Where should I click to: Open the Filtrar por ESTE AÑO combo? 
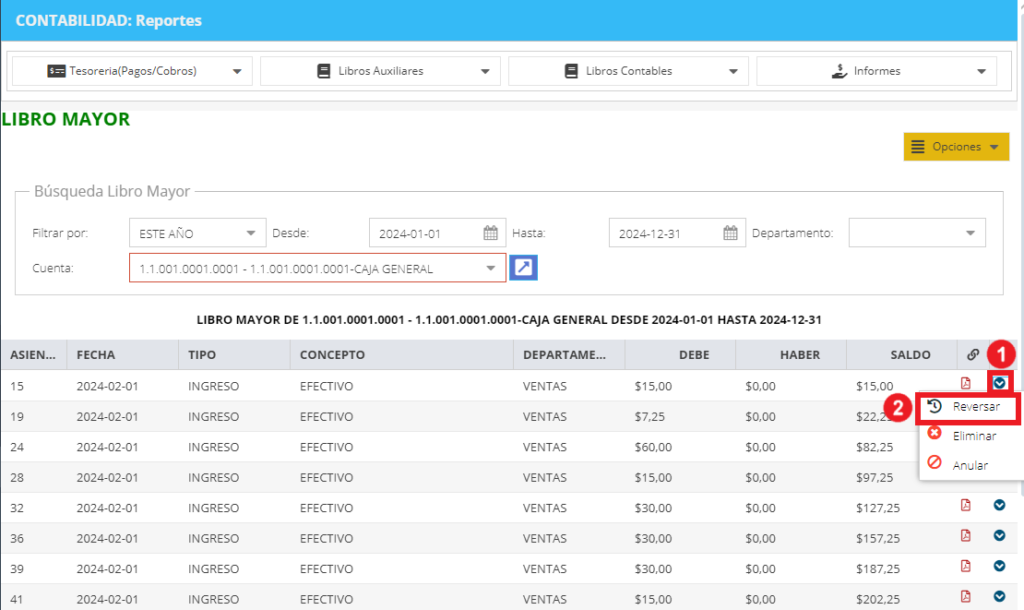[x=197, y=233]
